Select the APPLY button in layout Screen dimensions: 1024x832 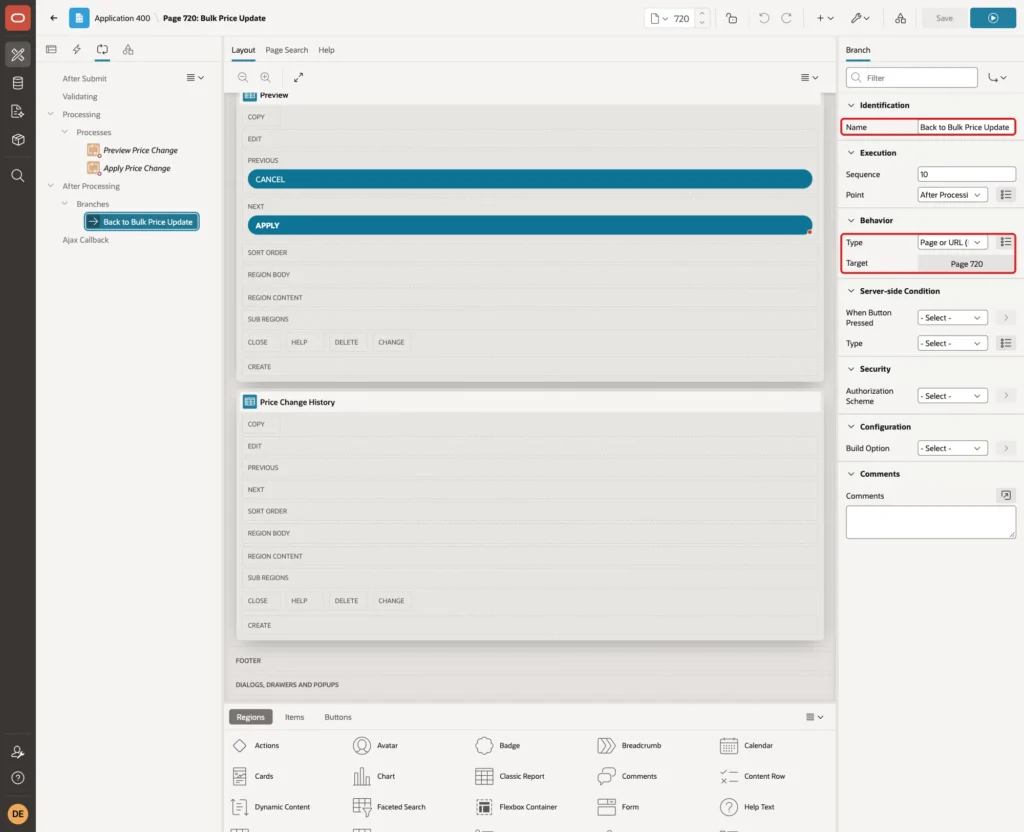click(x=530, y=225)
